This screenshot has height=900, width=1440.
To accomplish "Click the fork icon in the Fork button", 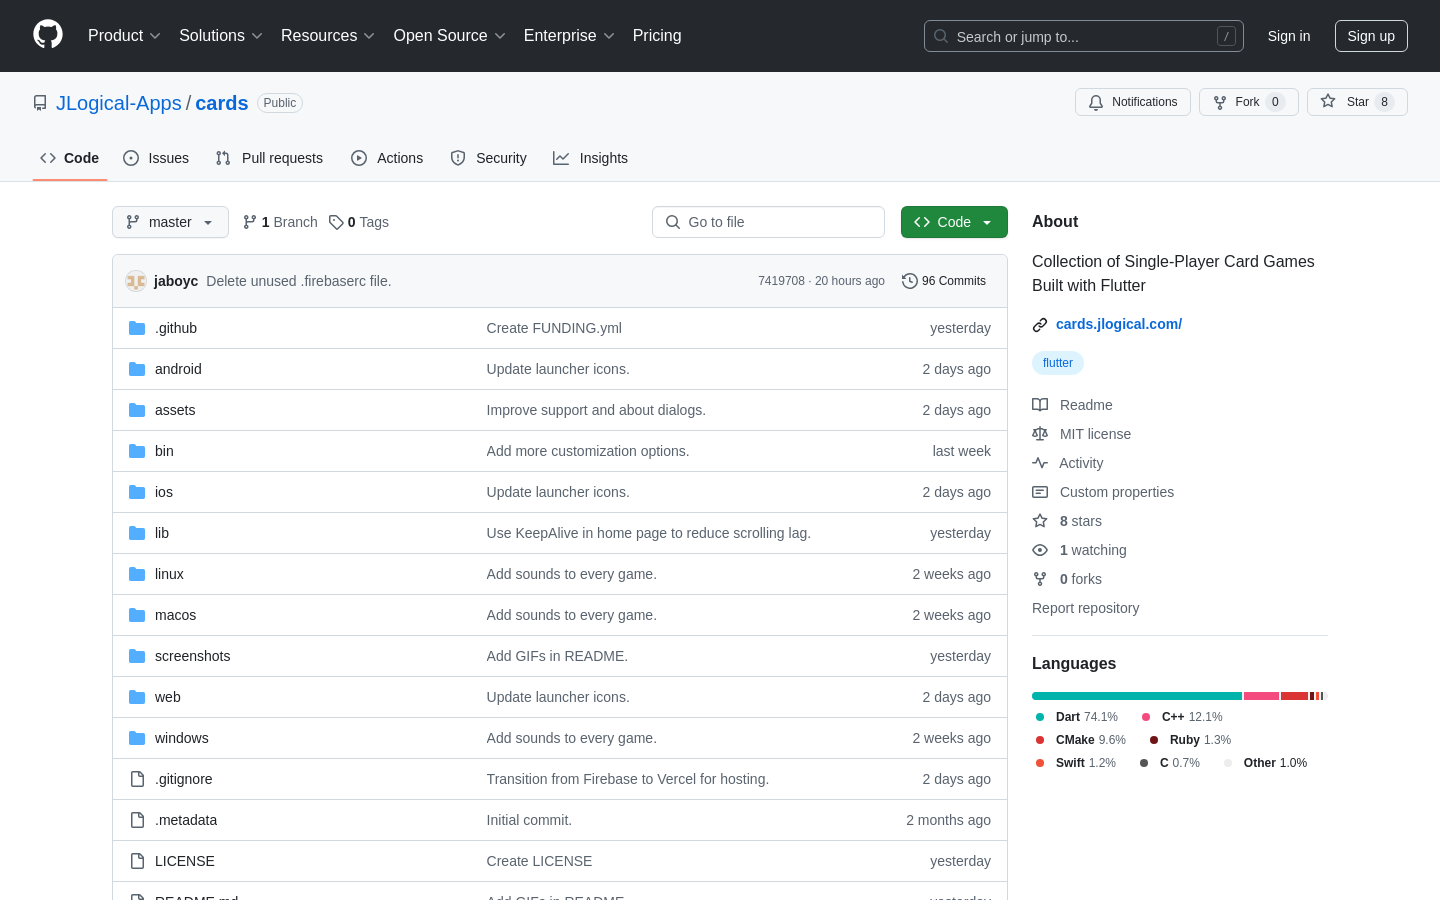I will pyautogui.click(x=1220, y=102).
